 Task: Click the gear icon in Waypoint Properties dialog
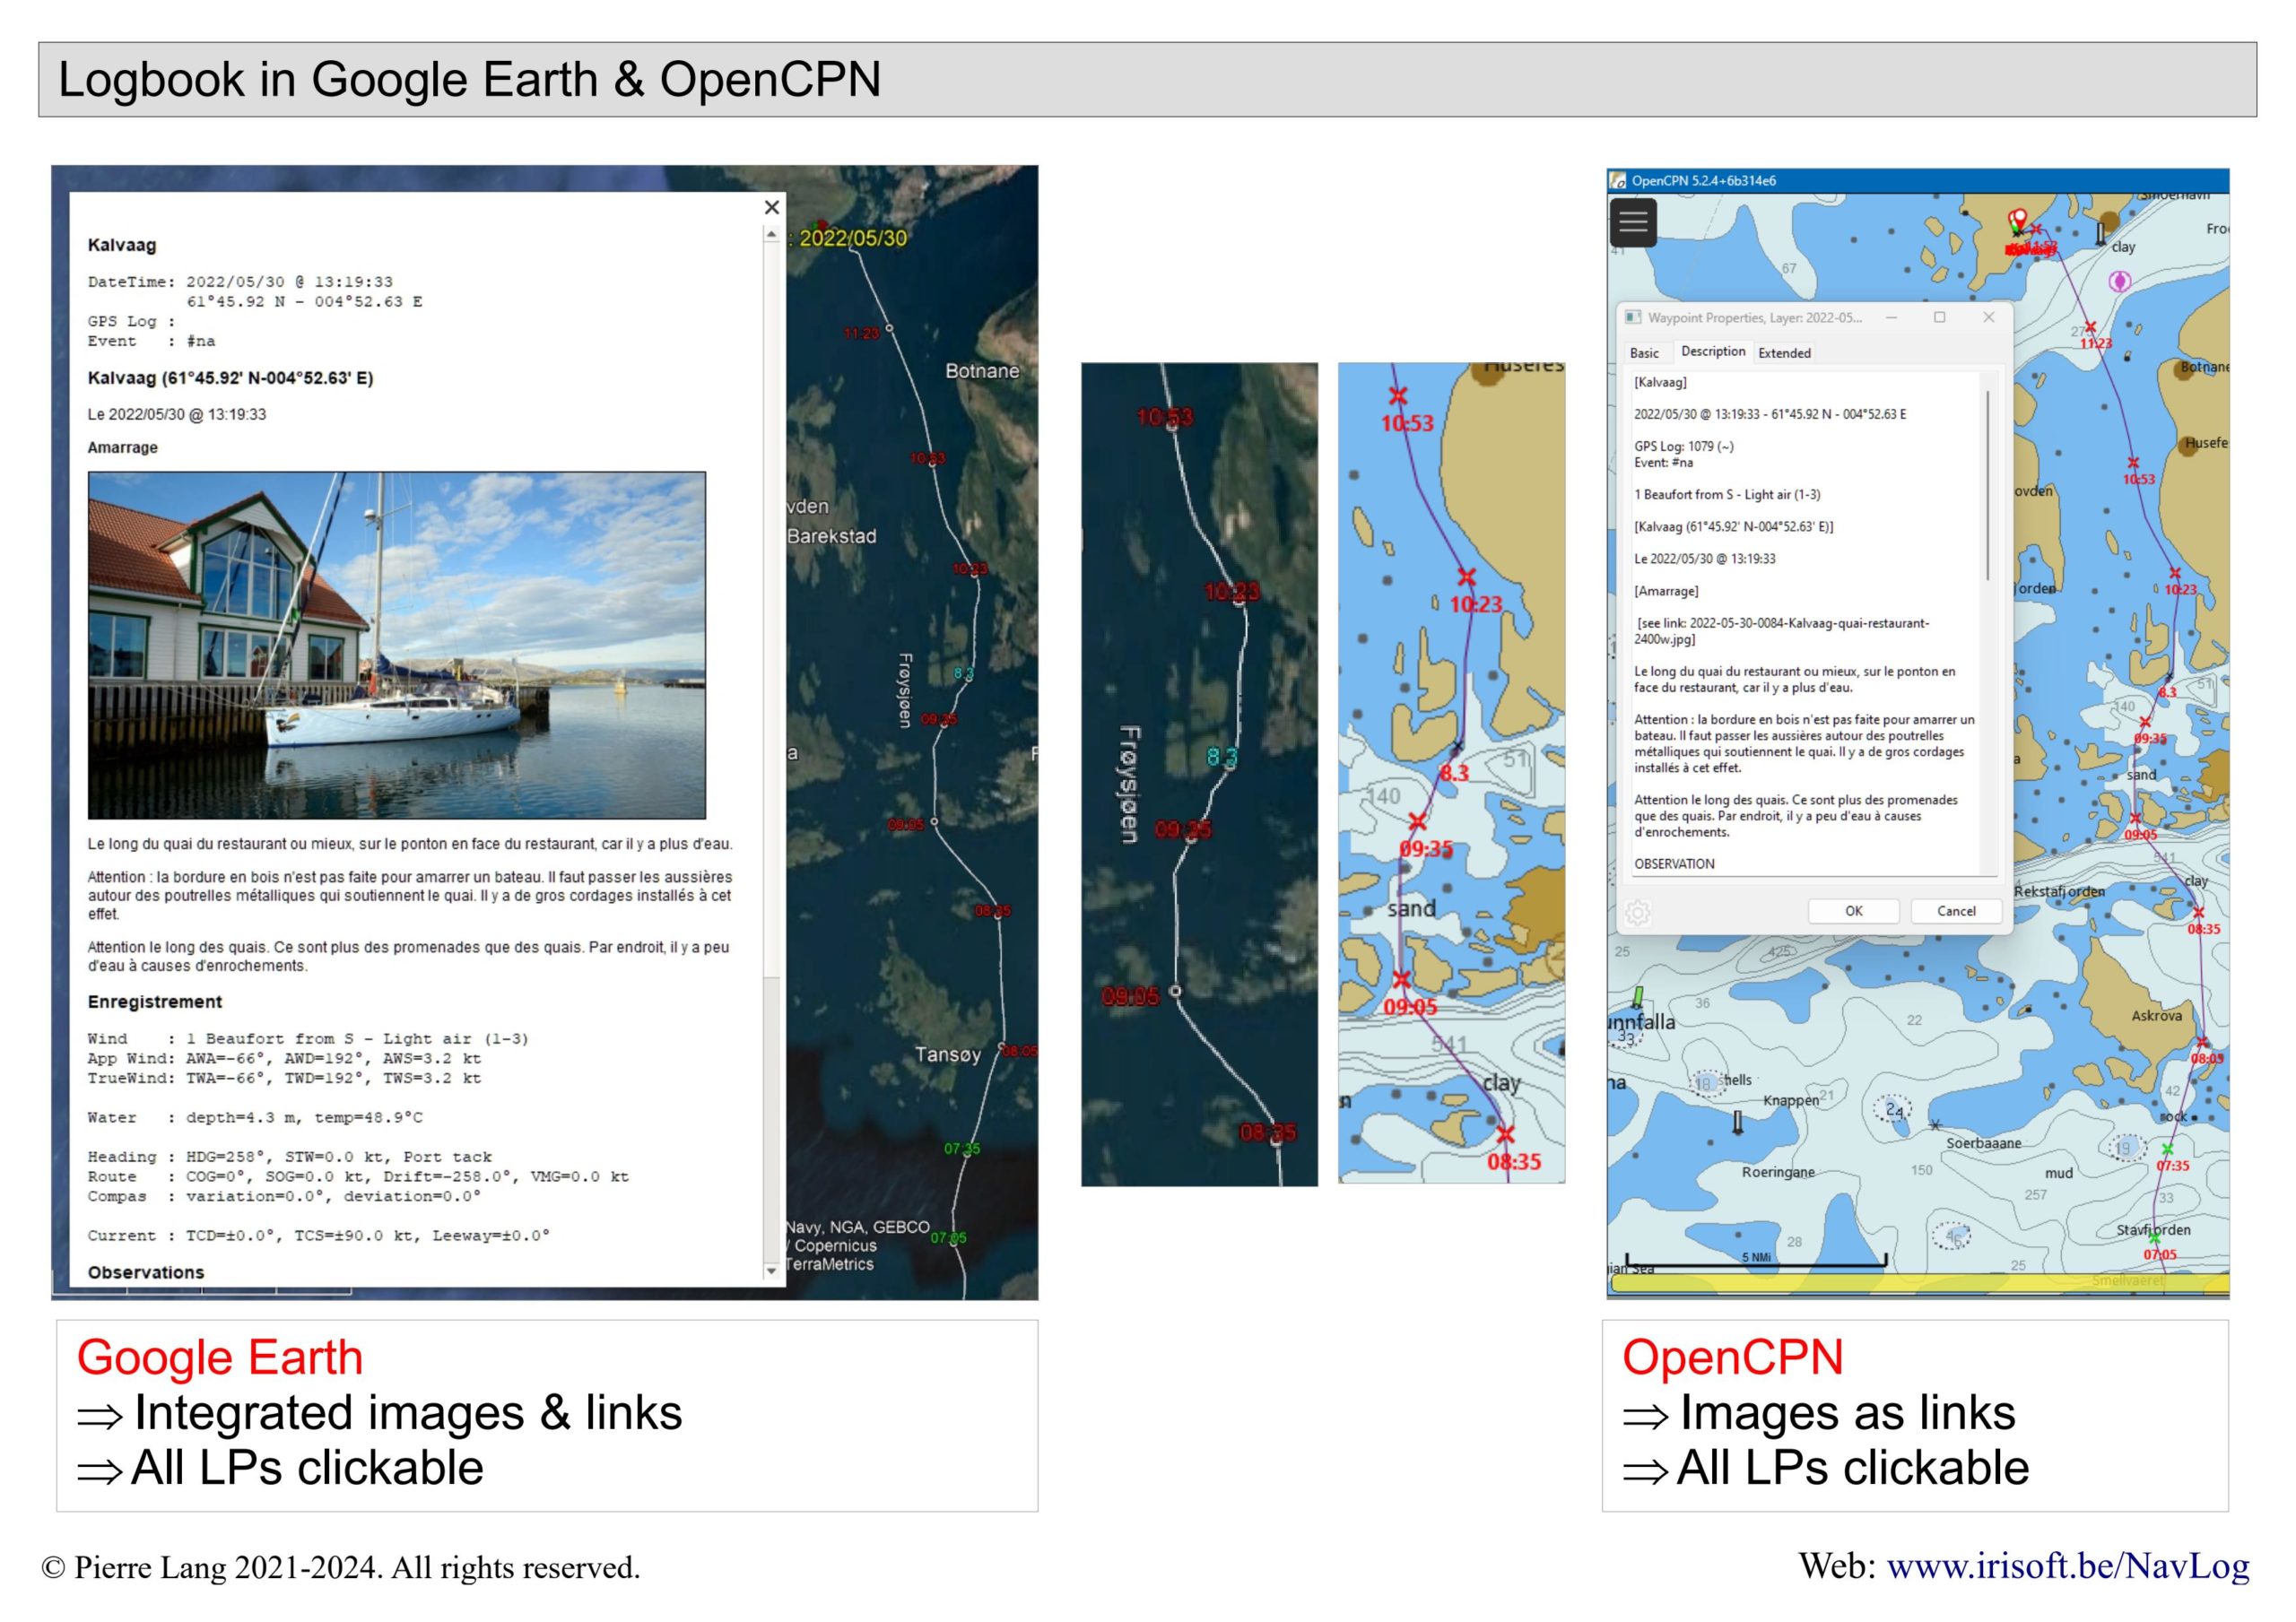tap(1638, 912)
